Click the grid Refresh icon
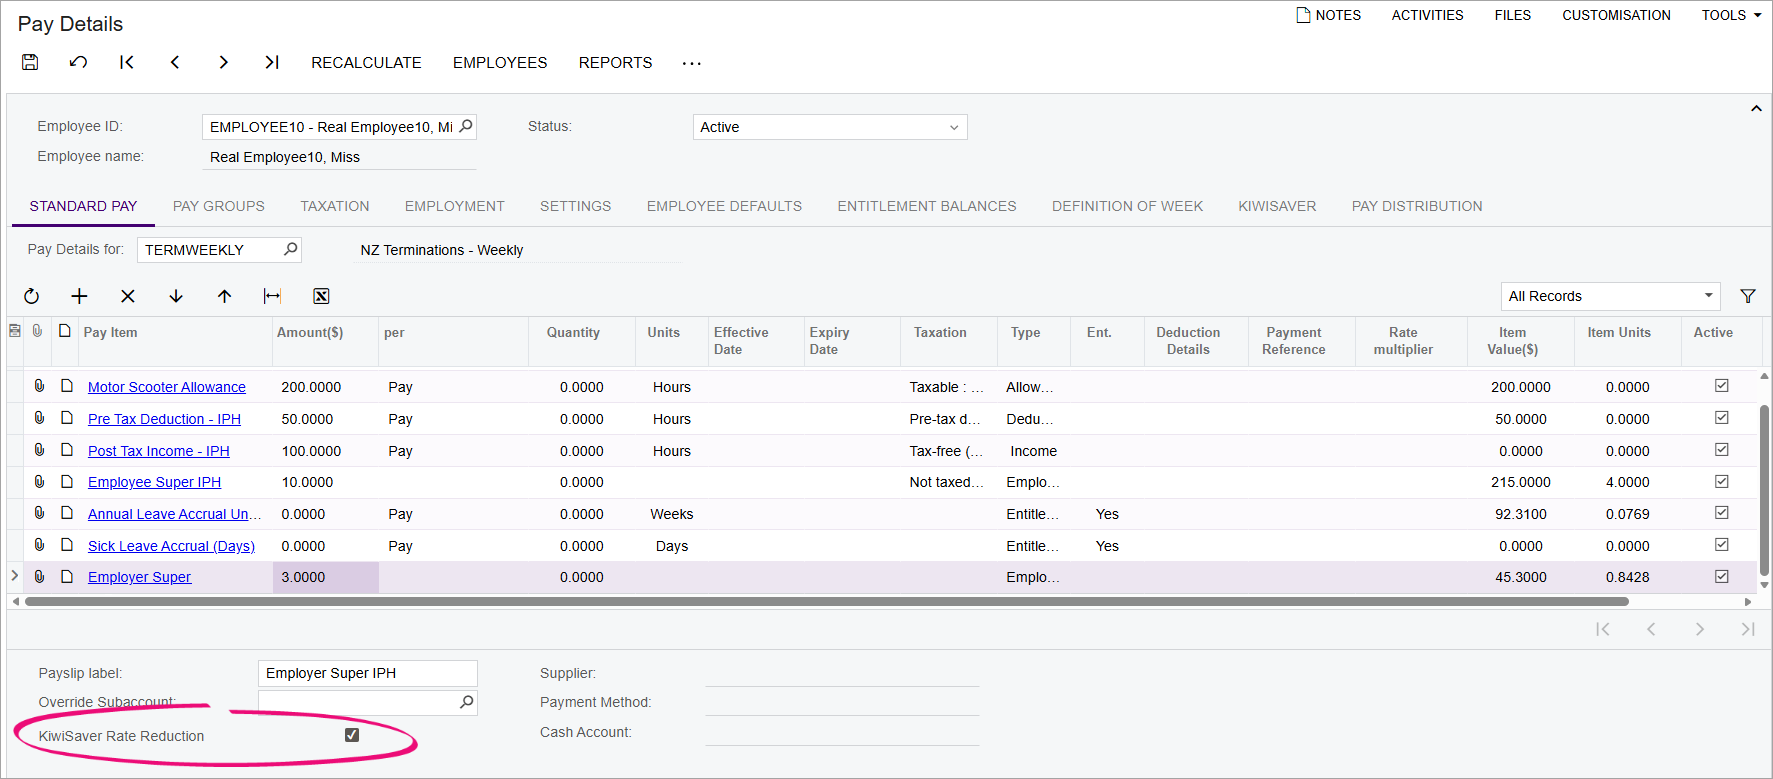Screen dimensions: 1773x779 point(32,296)
